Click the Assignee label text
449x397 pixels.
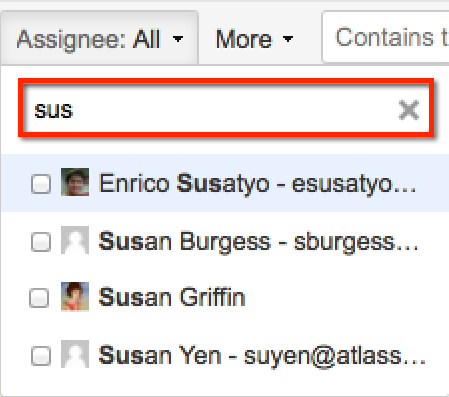pos(71,40)
